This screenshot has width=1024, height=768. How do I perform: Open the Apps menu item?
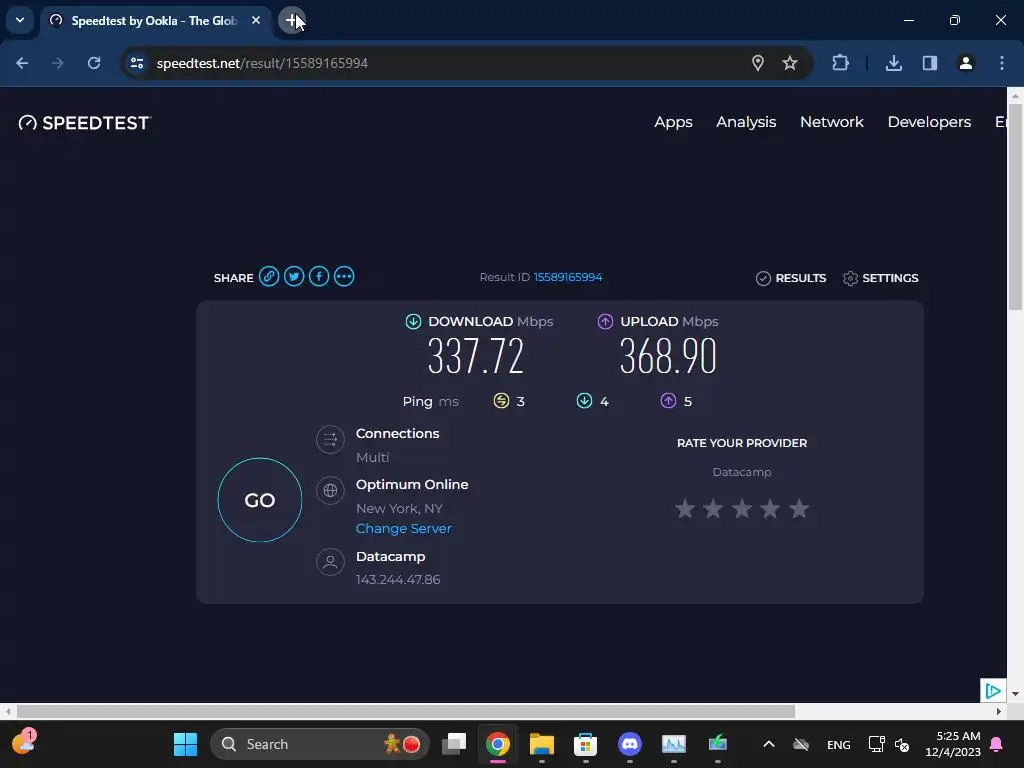(673, 122)
